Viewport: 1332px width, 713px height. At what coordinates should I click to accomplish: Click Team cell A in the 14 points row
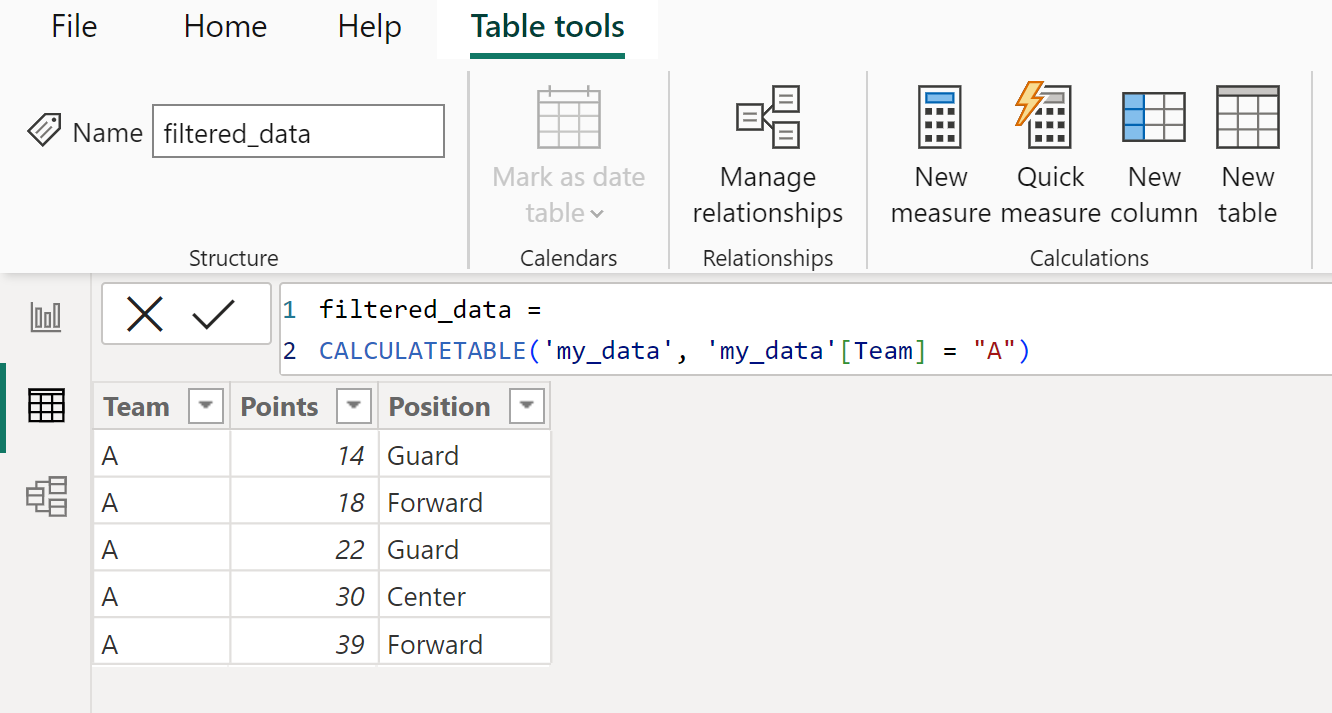[x=161, y=455]
